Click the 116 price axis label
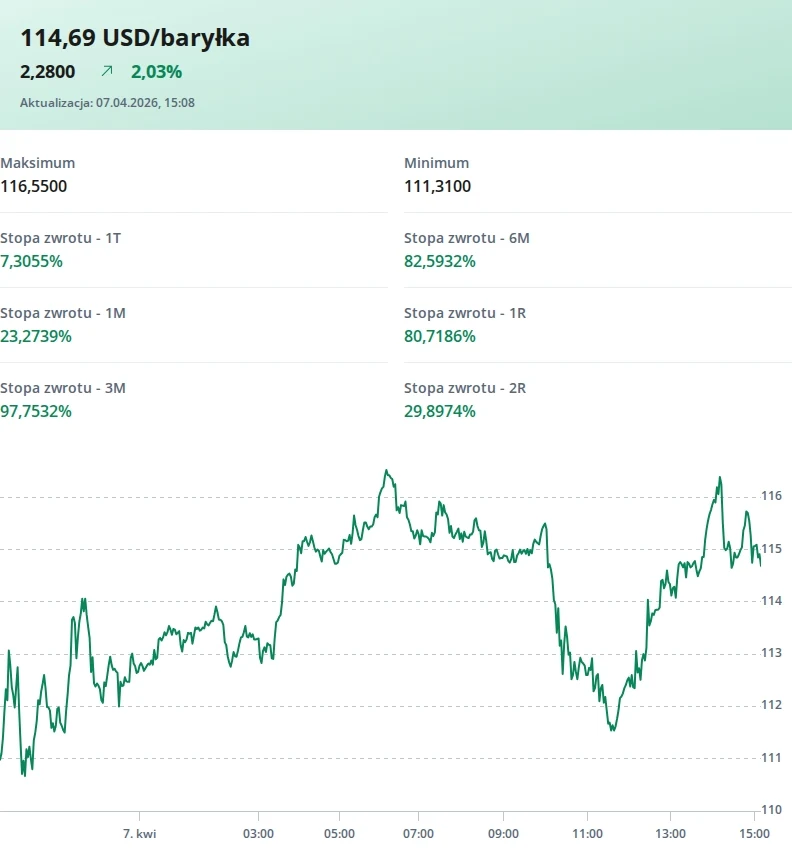 click(x=771, y=496)
